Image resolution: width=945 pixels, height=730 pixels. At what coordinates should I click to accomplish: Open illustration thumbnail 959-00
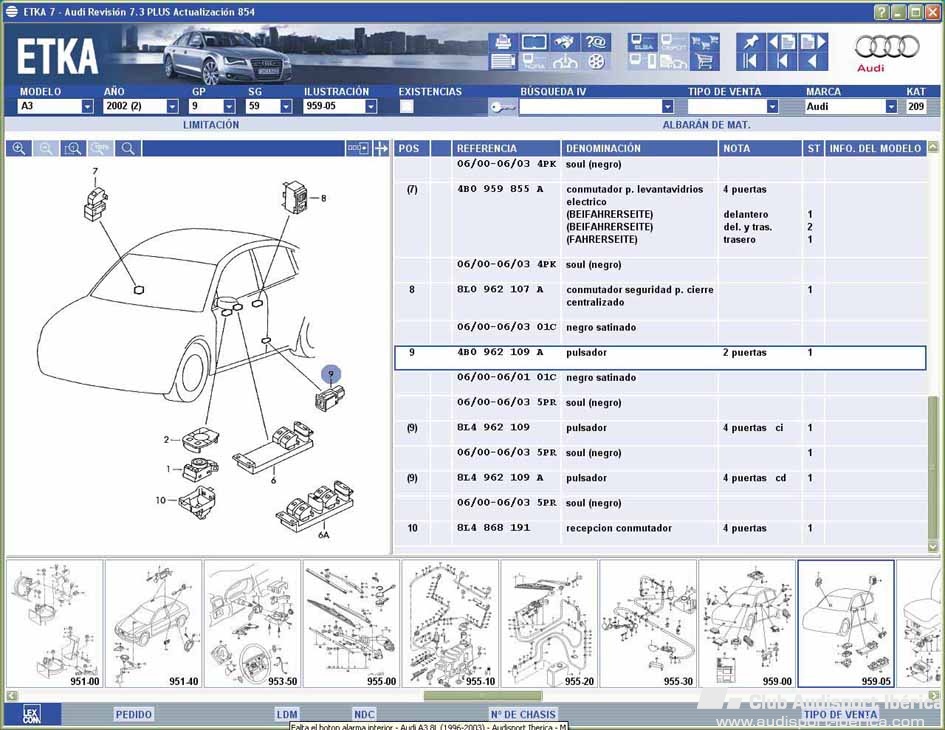(746, 624)
